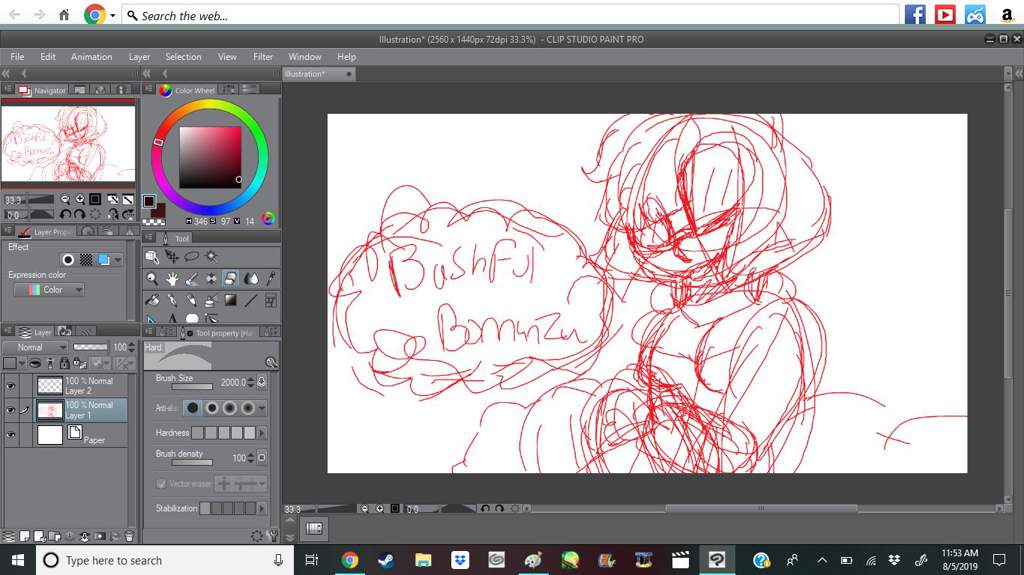Click layer color effect blue icon

click(104, 259)
